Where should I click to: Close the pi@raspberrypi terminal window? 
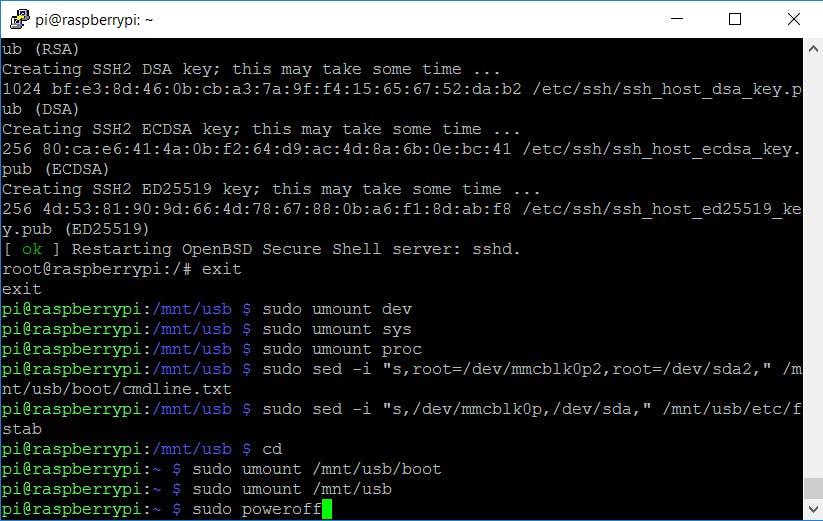[791, 19]
